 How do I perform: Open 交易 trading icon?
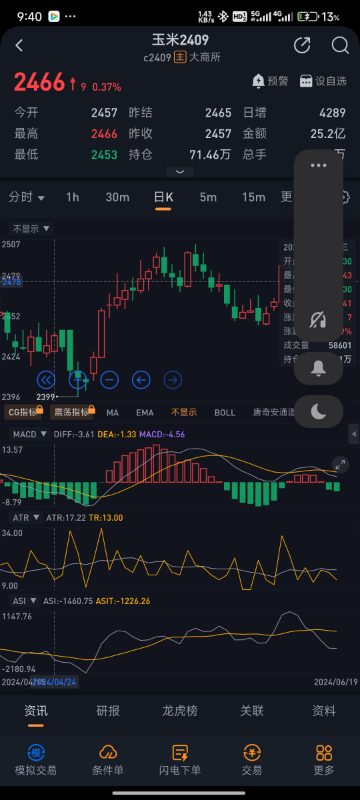252,760
